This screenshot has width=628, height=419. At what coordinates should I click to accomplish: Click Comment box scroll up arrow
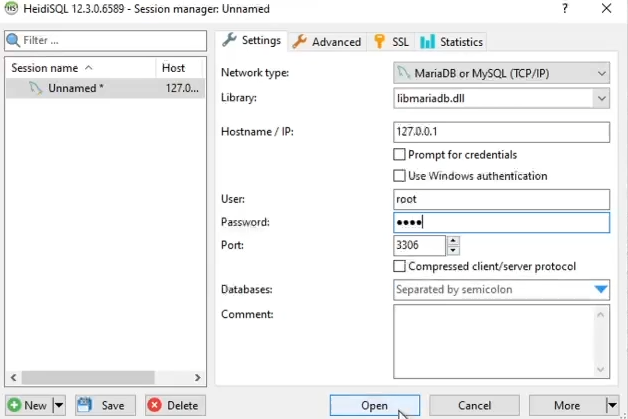click(x=600, y=315)
